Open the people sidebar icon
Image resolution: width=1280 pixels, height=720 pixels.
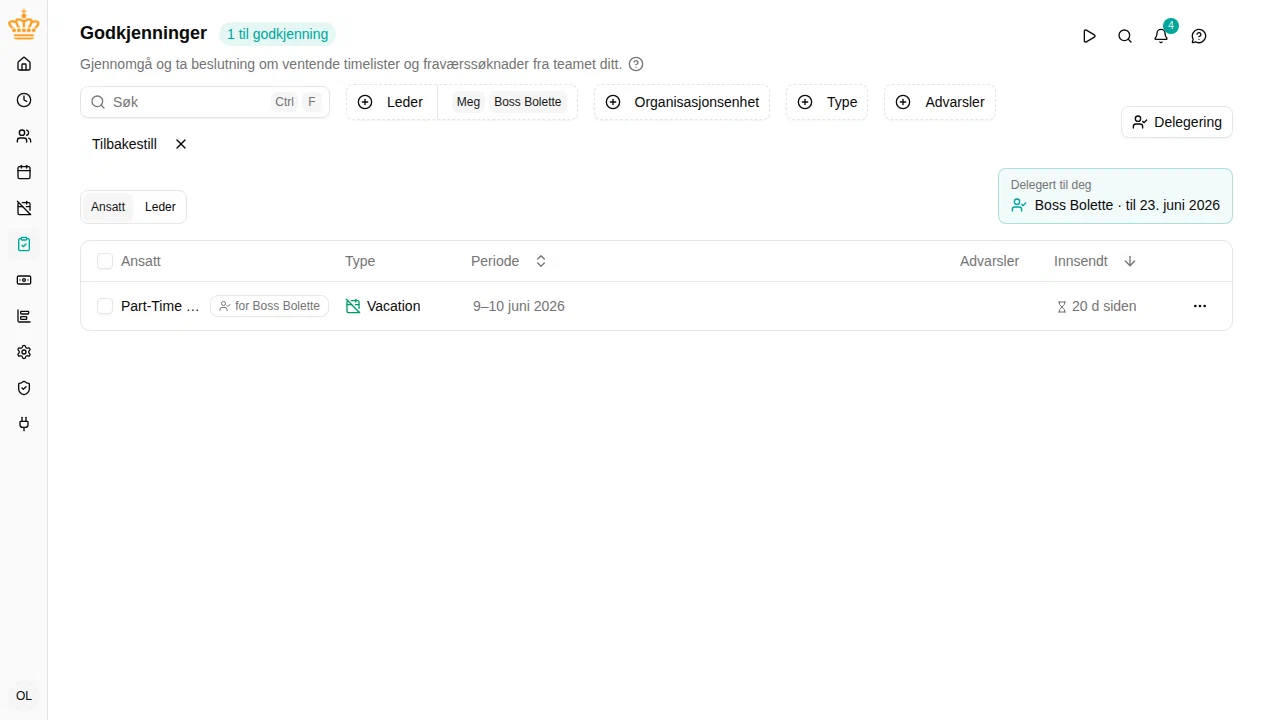(x=24, y=136)
